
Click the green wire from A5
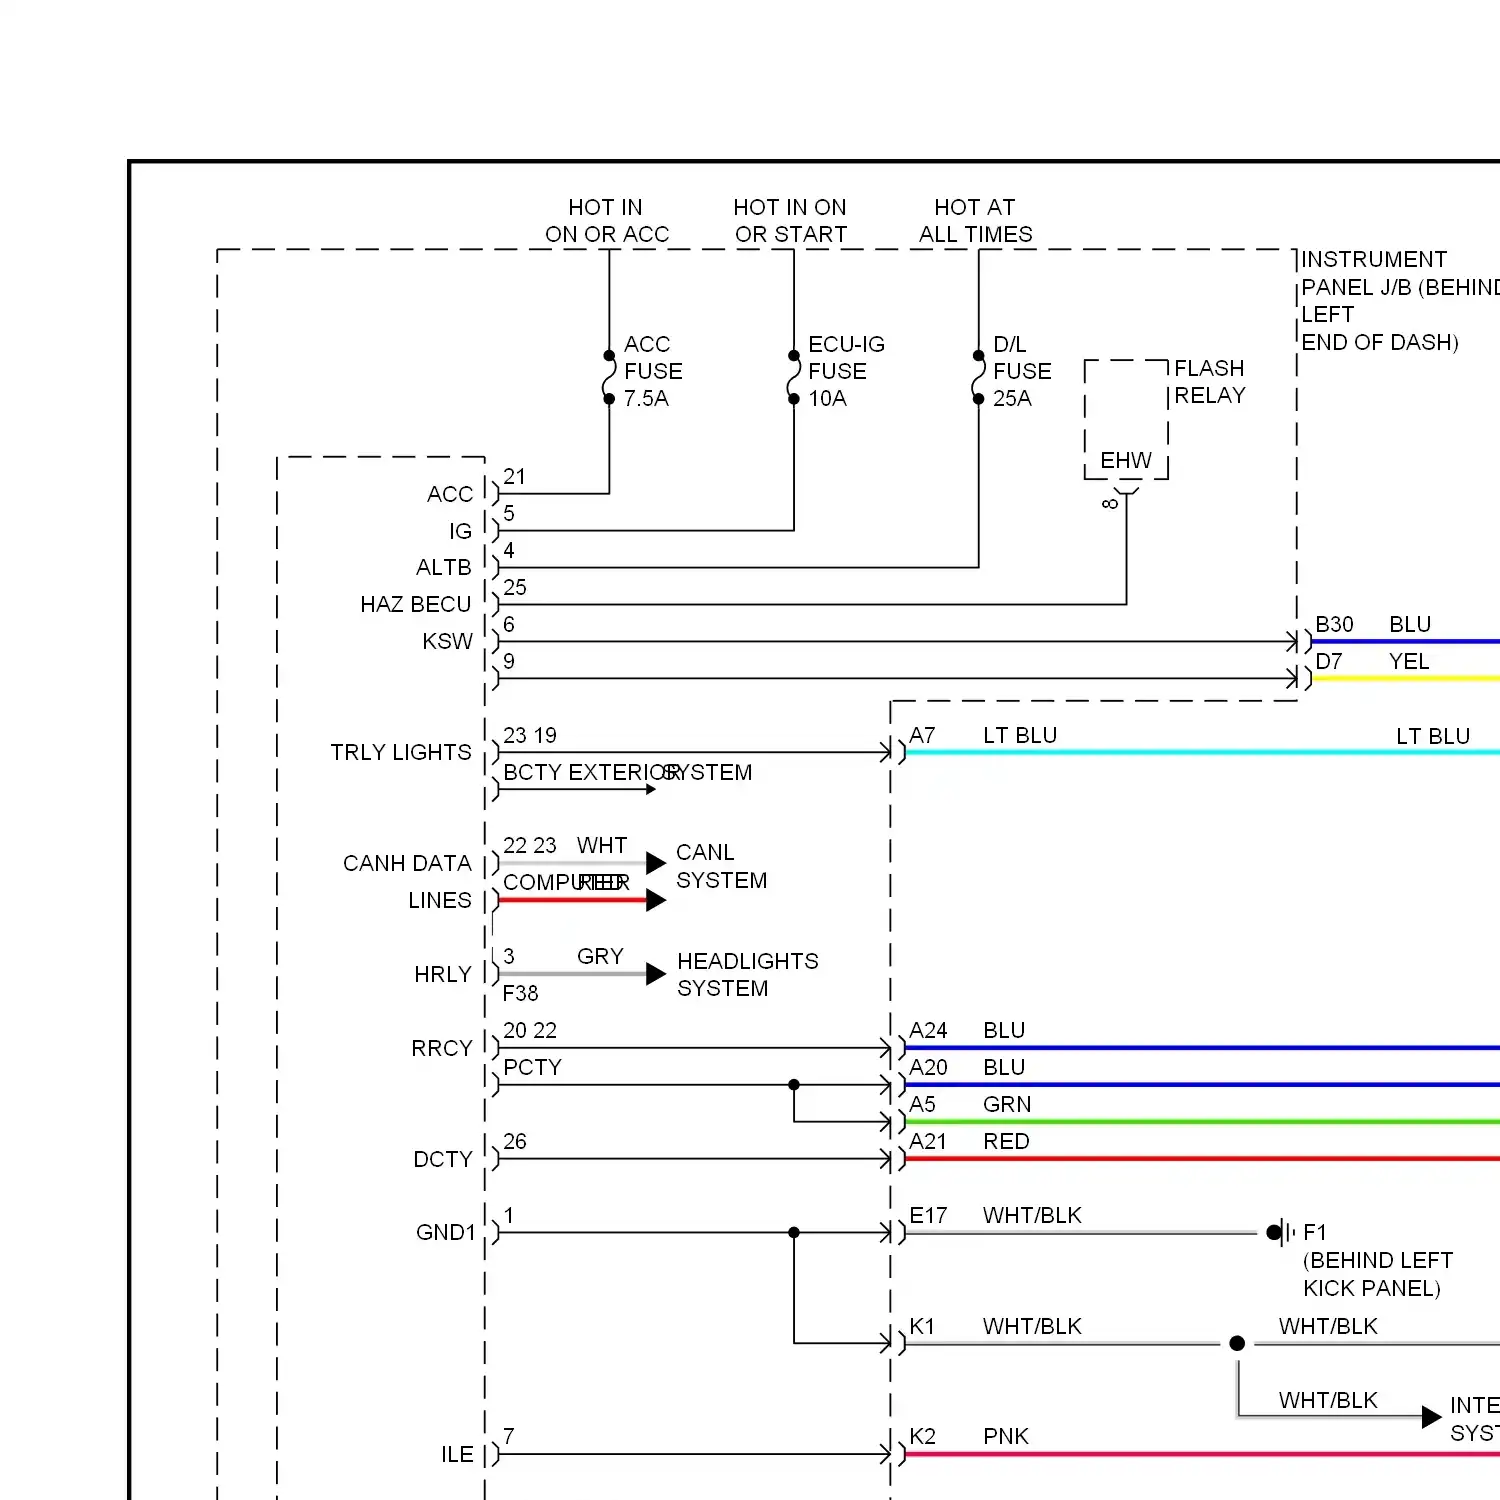point(1202,1122)
